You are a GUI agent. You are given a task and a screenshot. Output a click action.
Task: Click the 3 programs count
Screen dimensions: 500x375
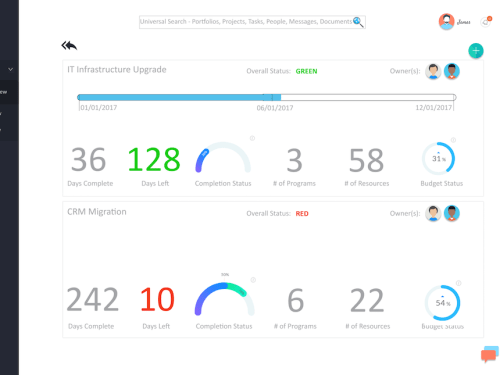[294, 160]
